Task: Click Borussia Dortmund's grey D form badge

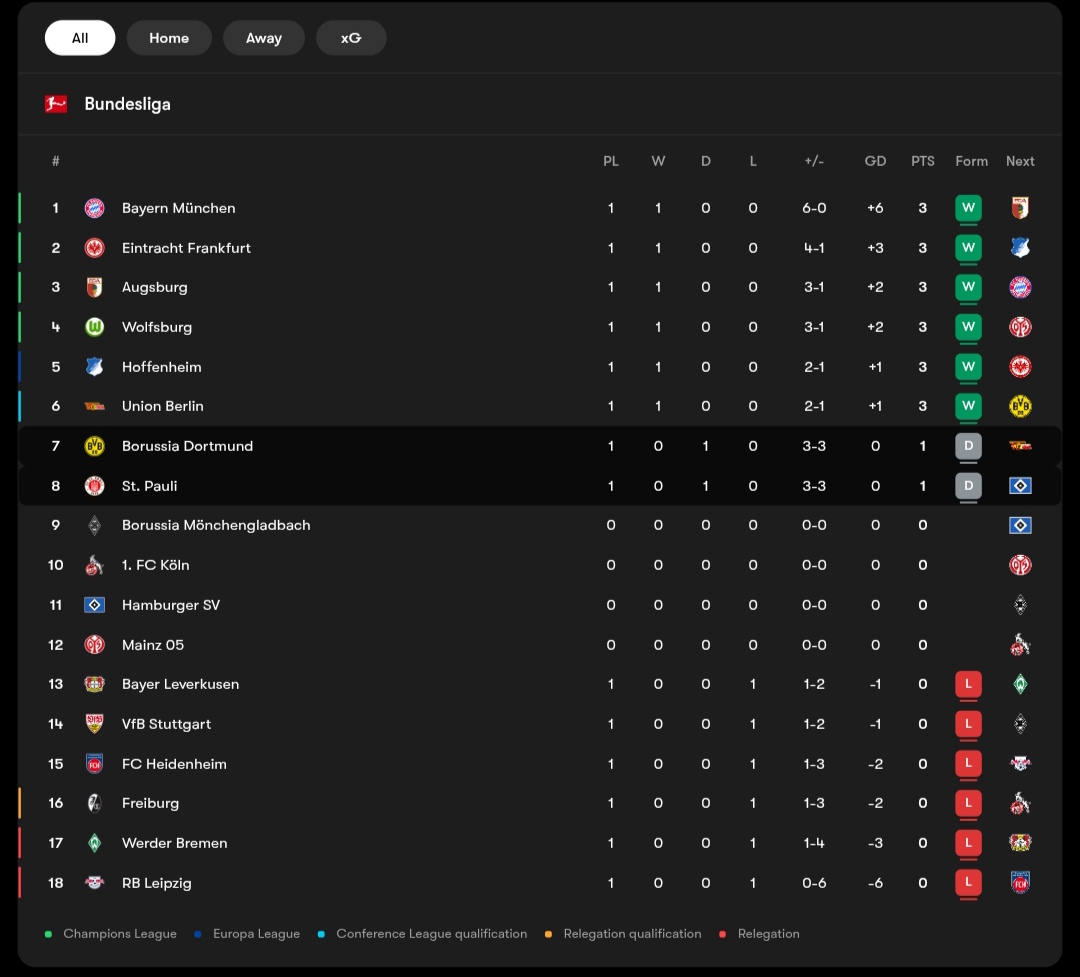Action: coord(968,446)
